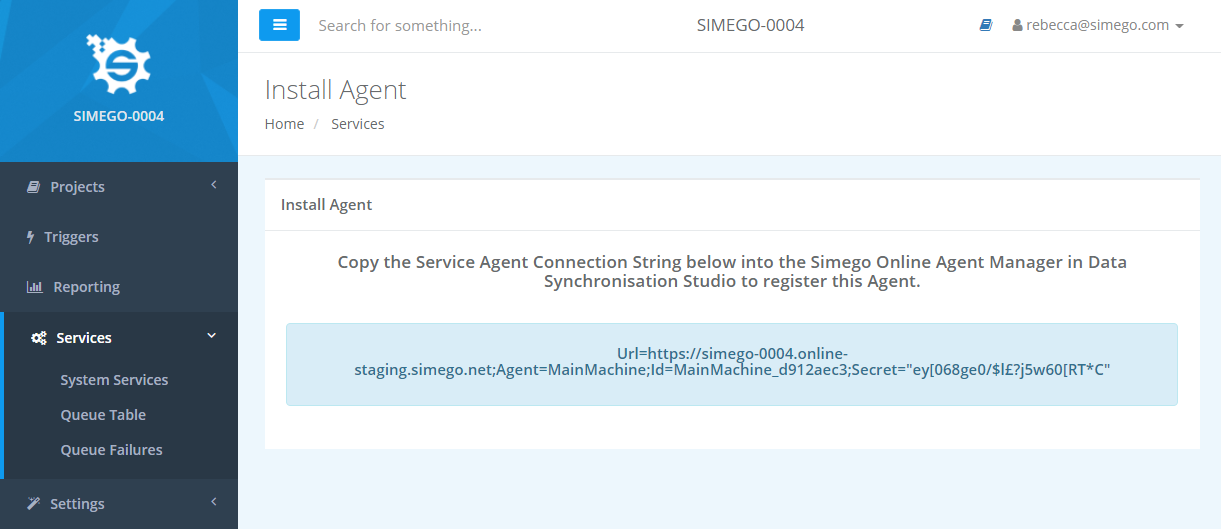1221x529 pixels.
Task: Click the Services breadcrumb link
Action: pyautogui.click(x=358, y=124)
